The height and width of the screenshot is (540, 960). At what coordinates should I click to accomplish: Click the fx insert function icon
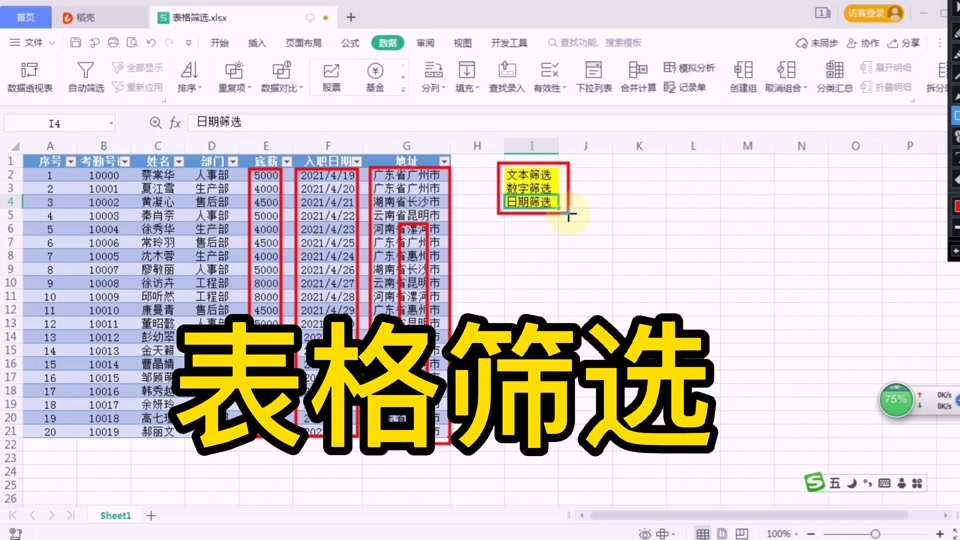175,123
